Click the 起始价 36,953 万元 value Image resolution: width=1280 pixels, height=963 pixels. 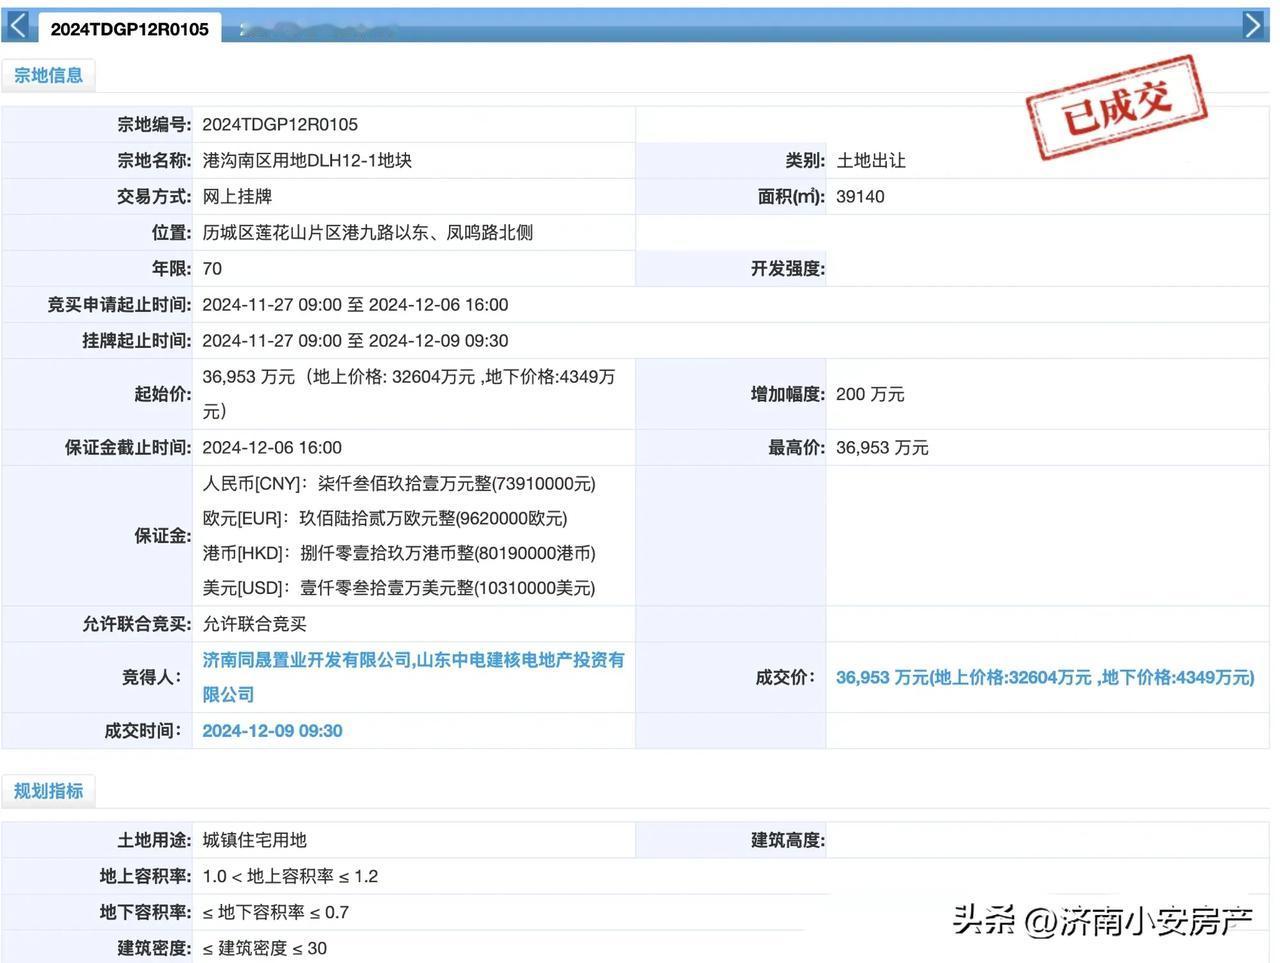(409, 394)
